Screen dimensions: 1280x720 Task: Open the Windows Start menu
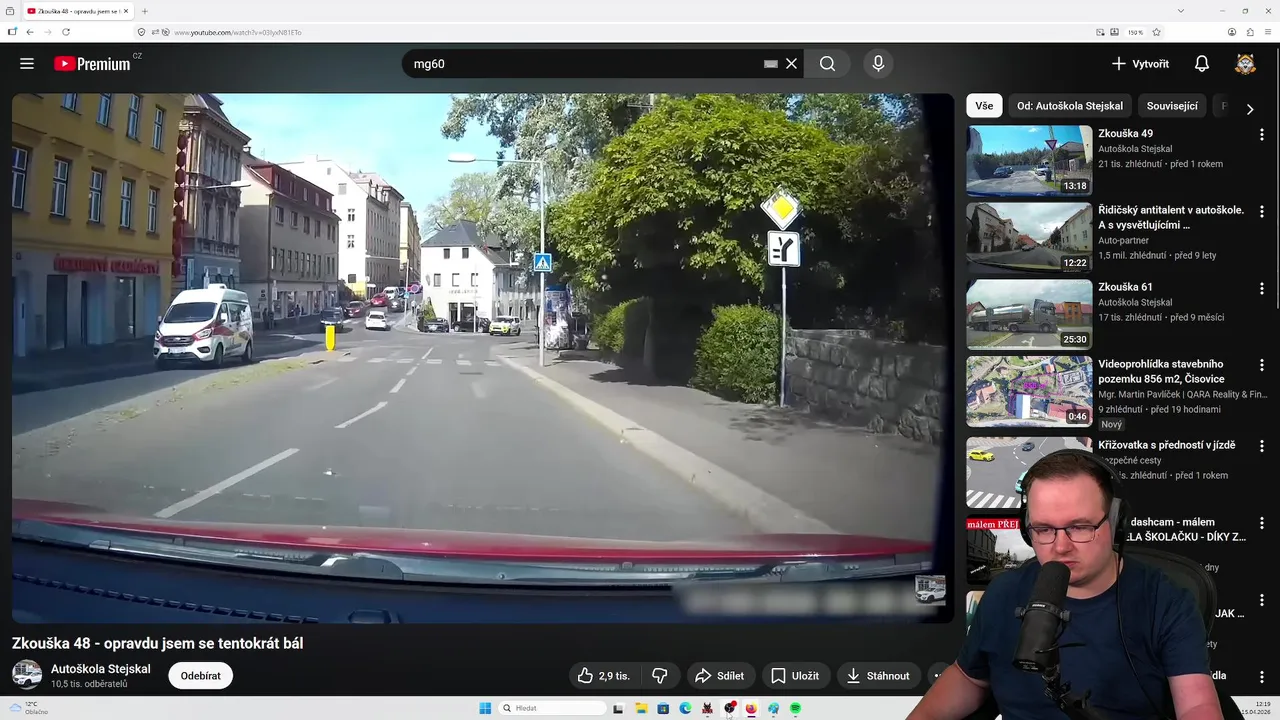[485, 708]
